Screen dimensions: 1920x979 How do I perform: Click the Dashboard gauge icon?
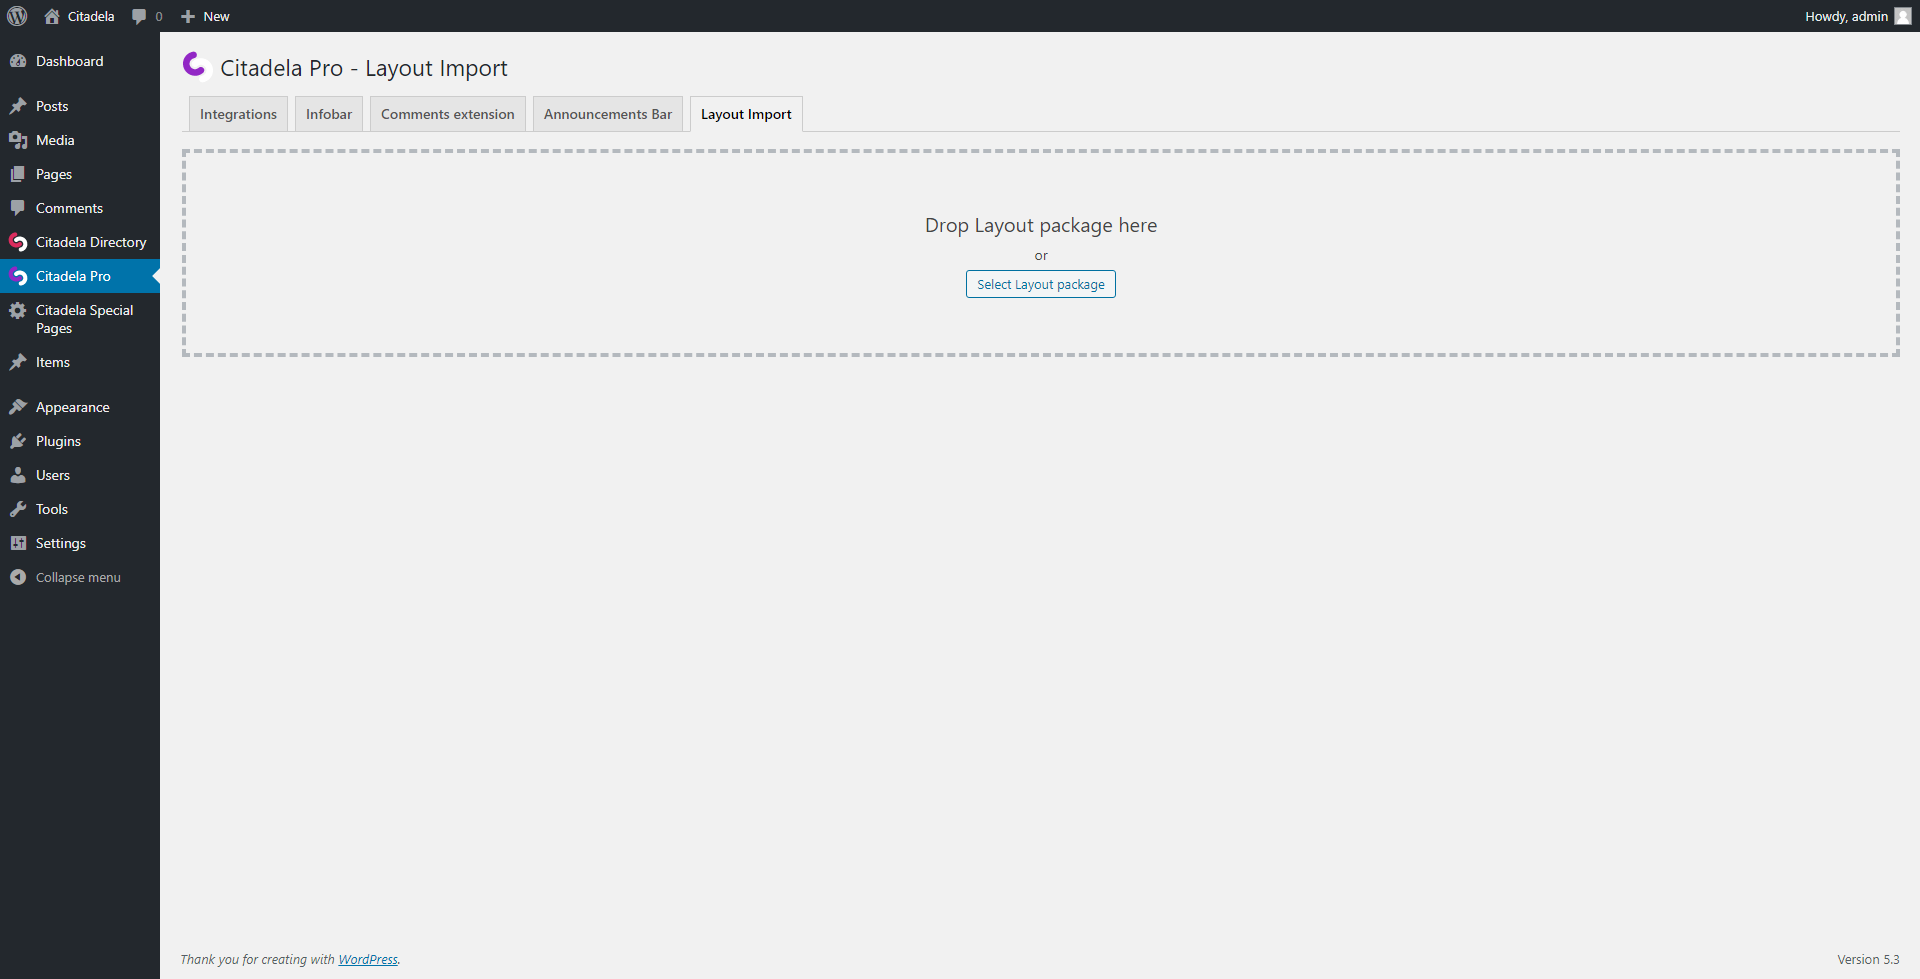18,61
